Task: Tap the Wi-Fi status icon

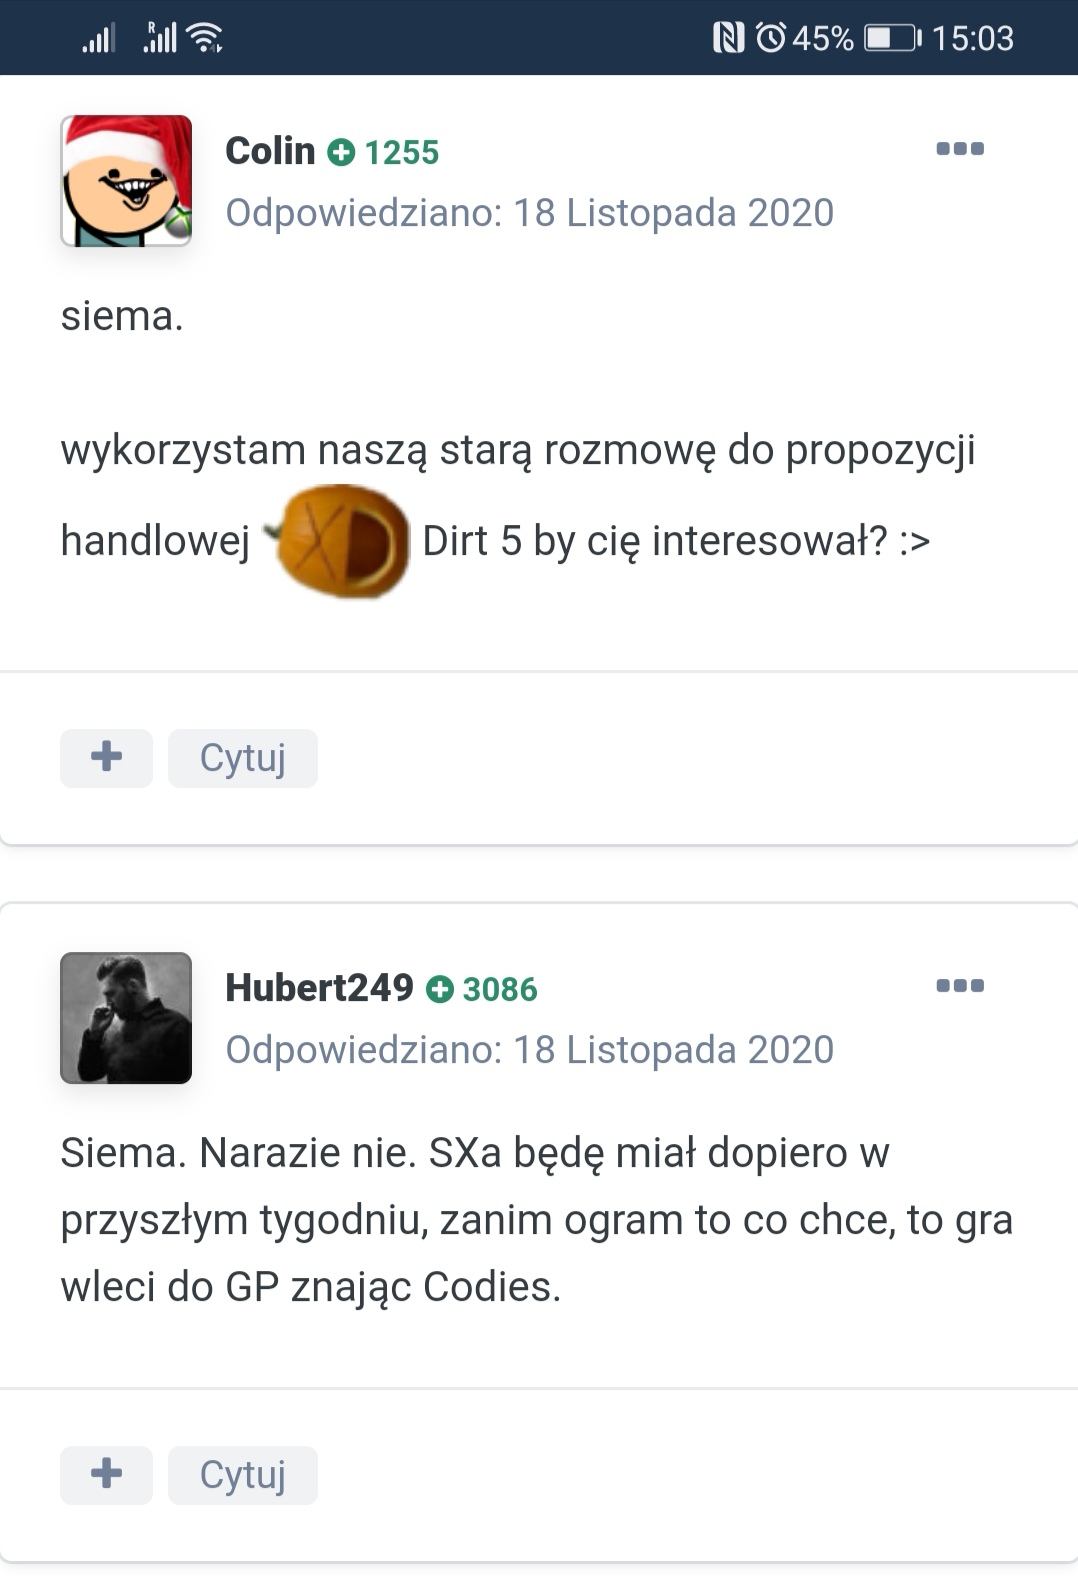Action: tap(205, 38)
